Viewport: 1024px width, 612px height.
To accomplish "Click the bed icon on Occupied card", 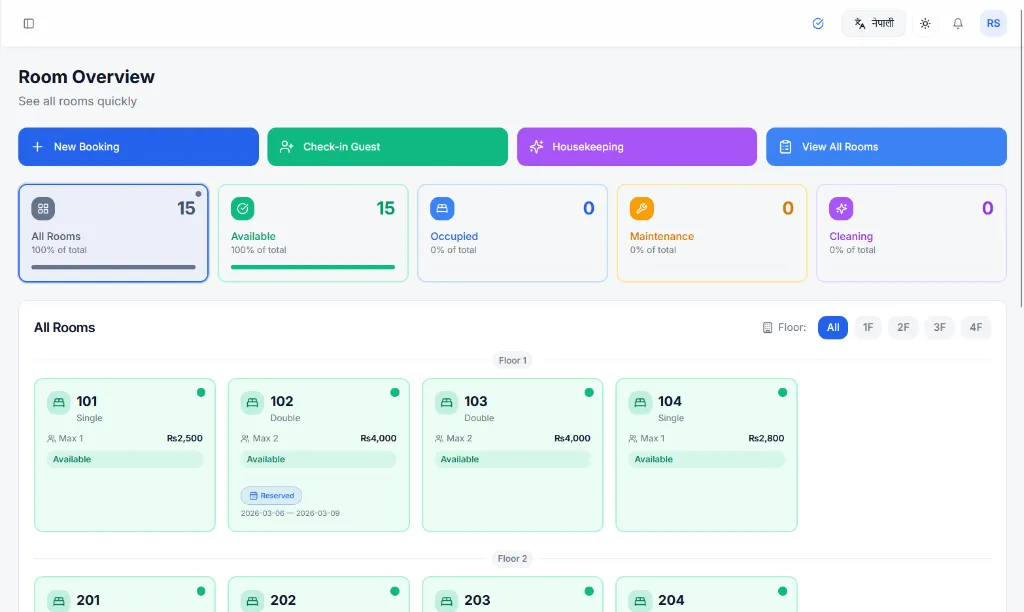I will click(x=442, y=209).
